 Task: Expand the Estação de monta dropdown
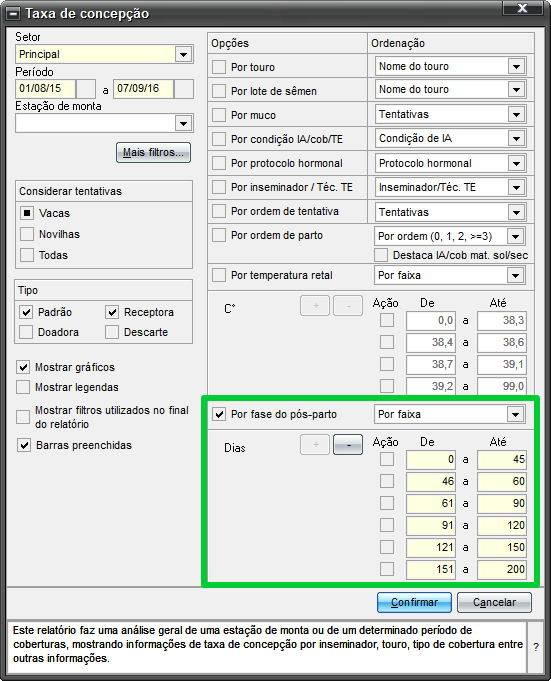(x=183, y=123)
